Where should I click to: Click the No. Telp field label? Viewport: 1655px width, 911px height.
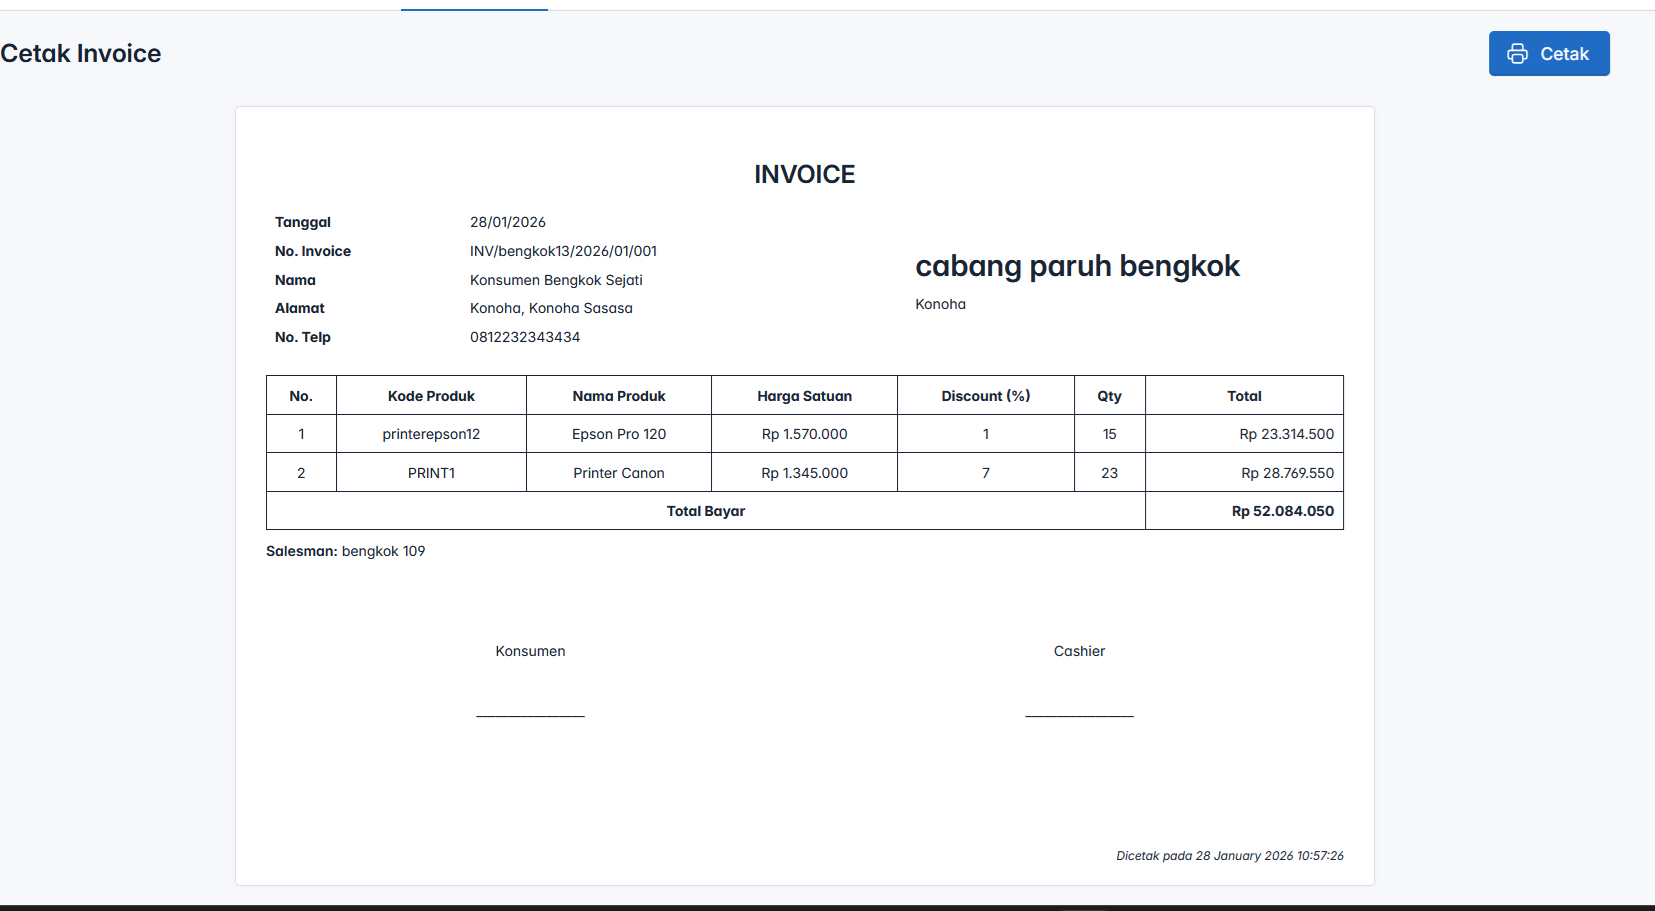pyautogui.click(x=303, y=337)
